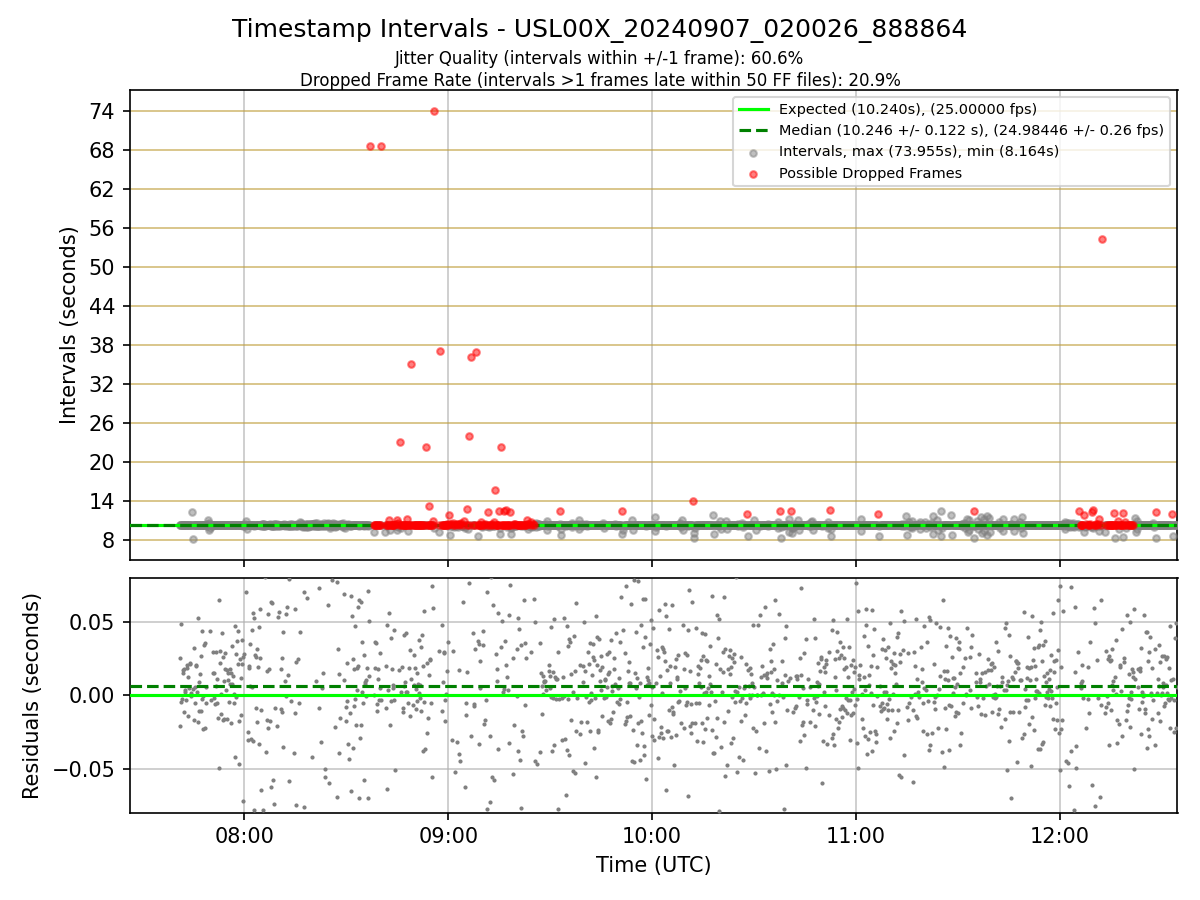The width and height of the screenshot is (1200, 900).
Task: Click the 'Intervals, max (73.955s), min (8.164s)' legend entry
Action: [x=898, y=151]
